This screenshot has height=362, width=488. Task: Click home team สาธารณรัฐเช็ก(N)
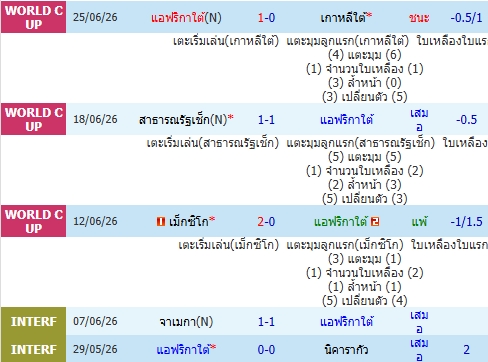183,119
